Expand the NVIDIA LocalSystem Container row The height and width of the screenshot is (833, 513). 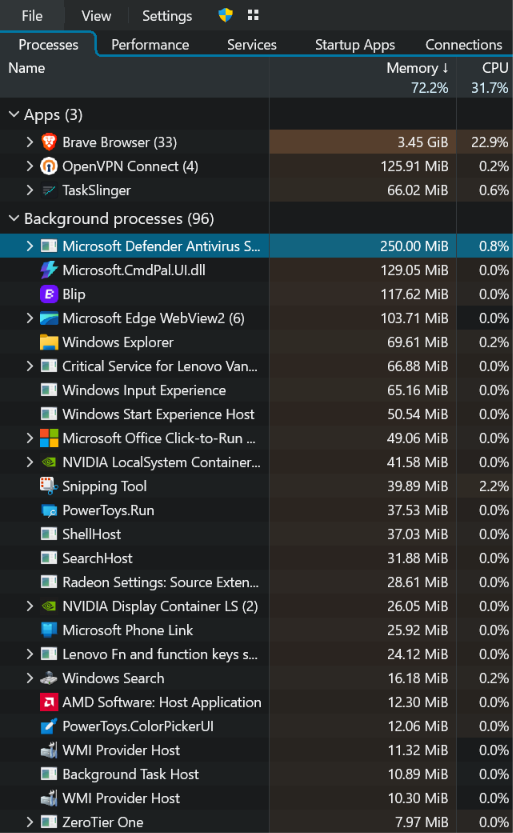pyautogui.click(x=30, y=462)
